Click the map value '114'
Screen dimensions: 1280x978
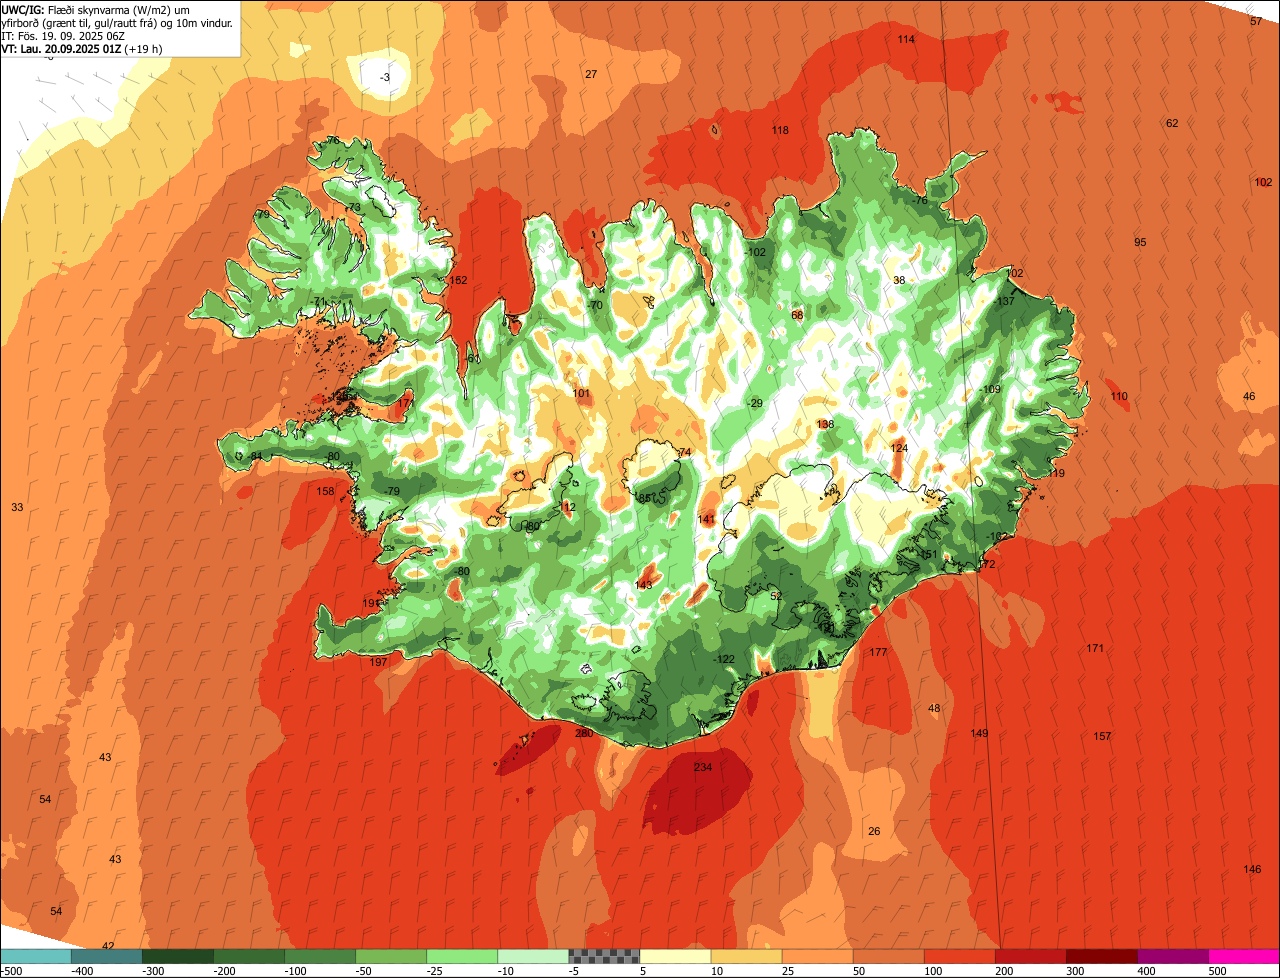[x=906, y=39]
